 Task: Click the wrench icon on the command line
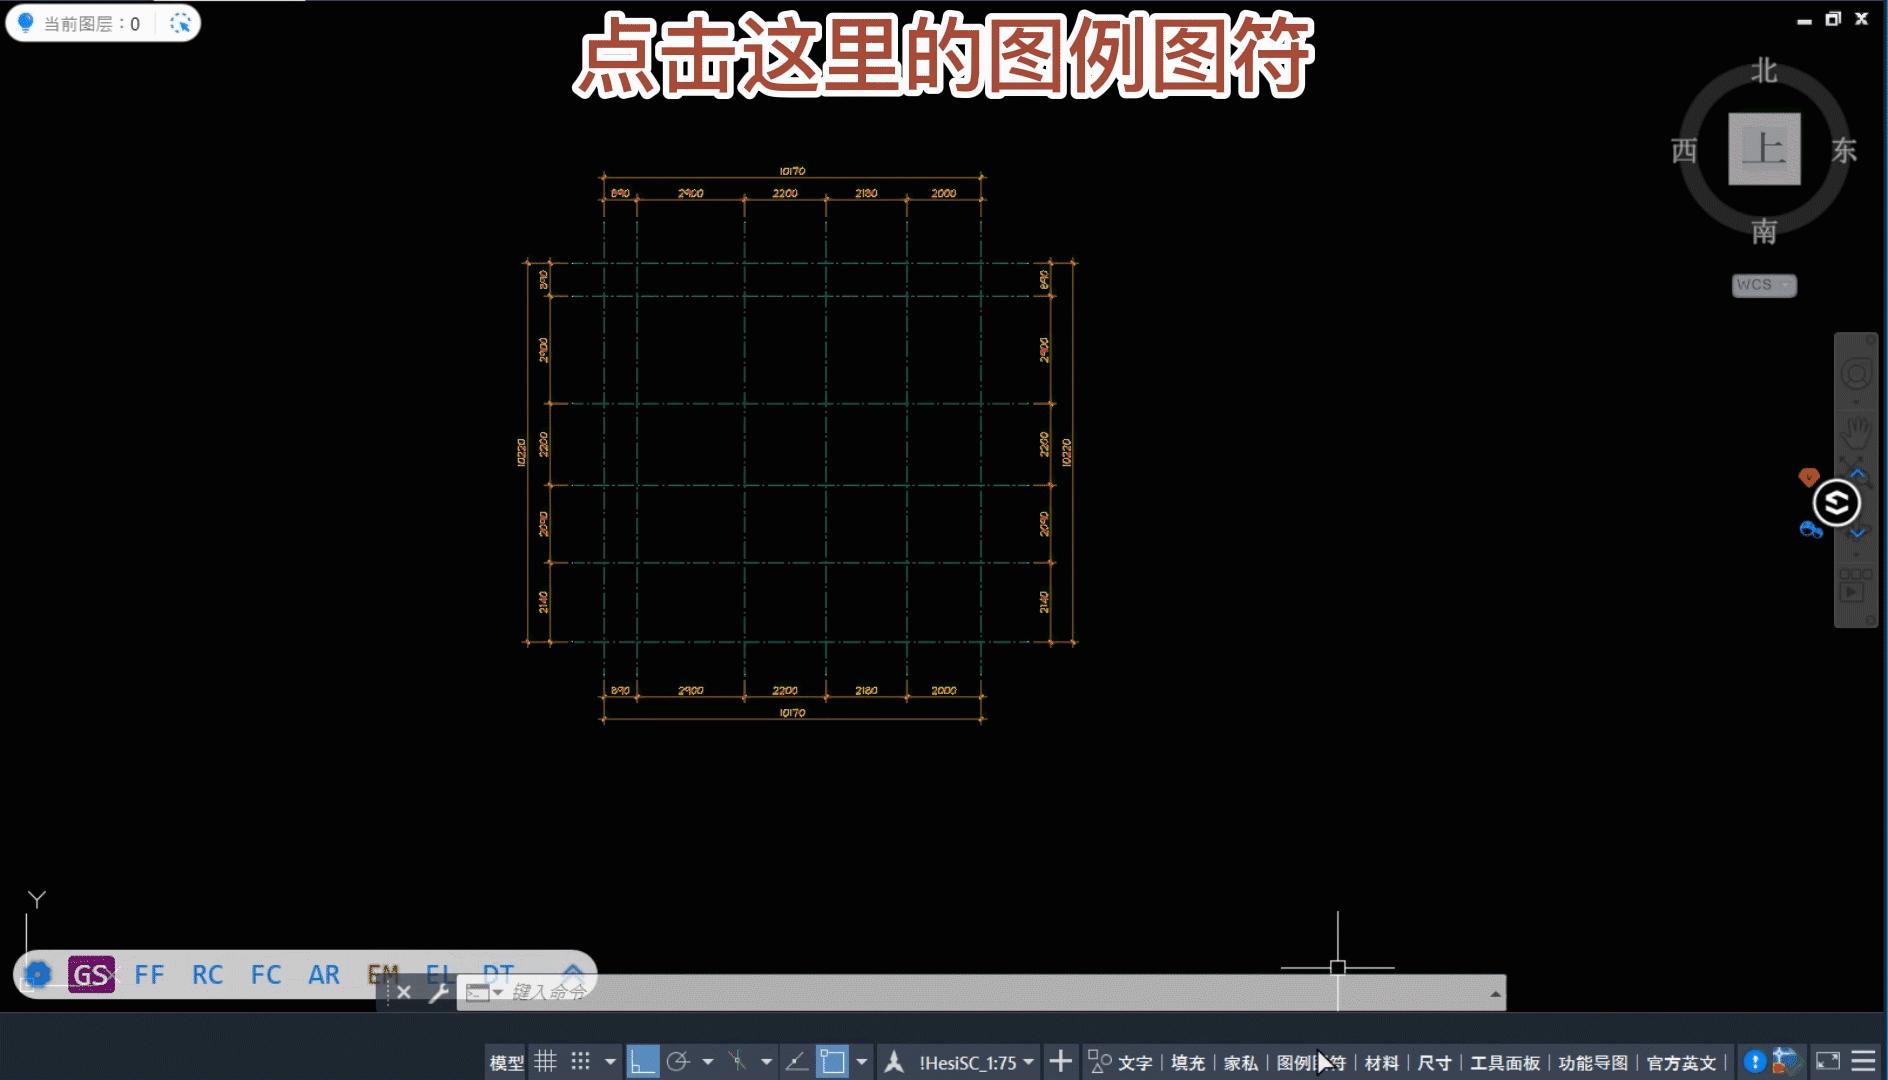(x=438, y=993)
